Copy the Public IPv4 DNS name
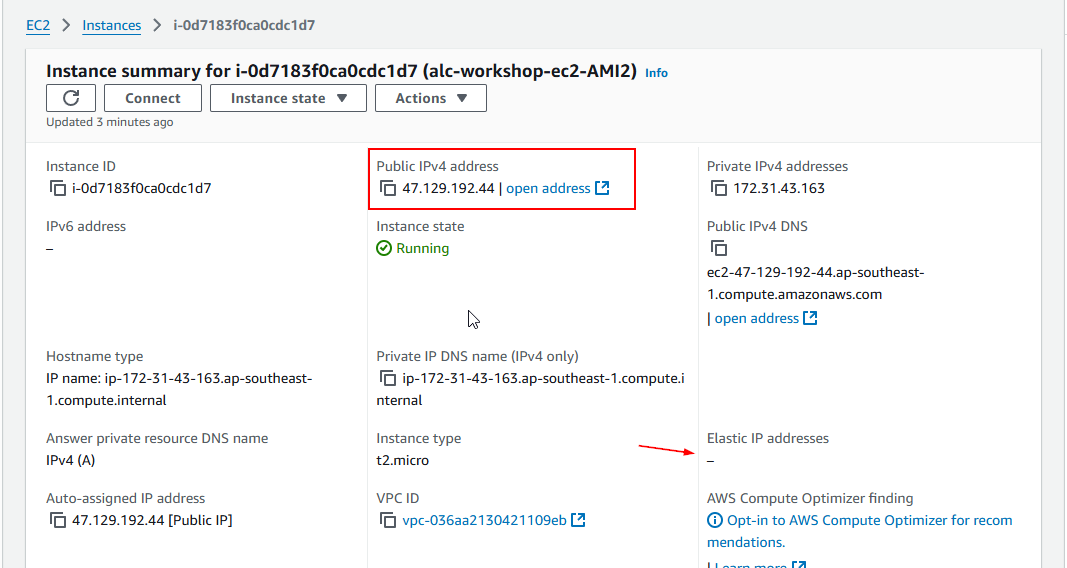1067x568 pixels. pyautogui.click(x=718, y=248)
